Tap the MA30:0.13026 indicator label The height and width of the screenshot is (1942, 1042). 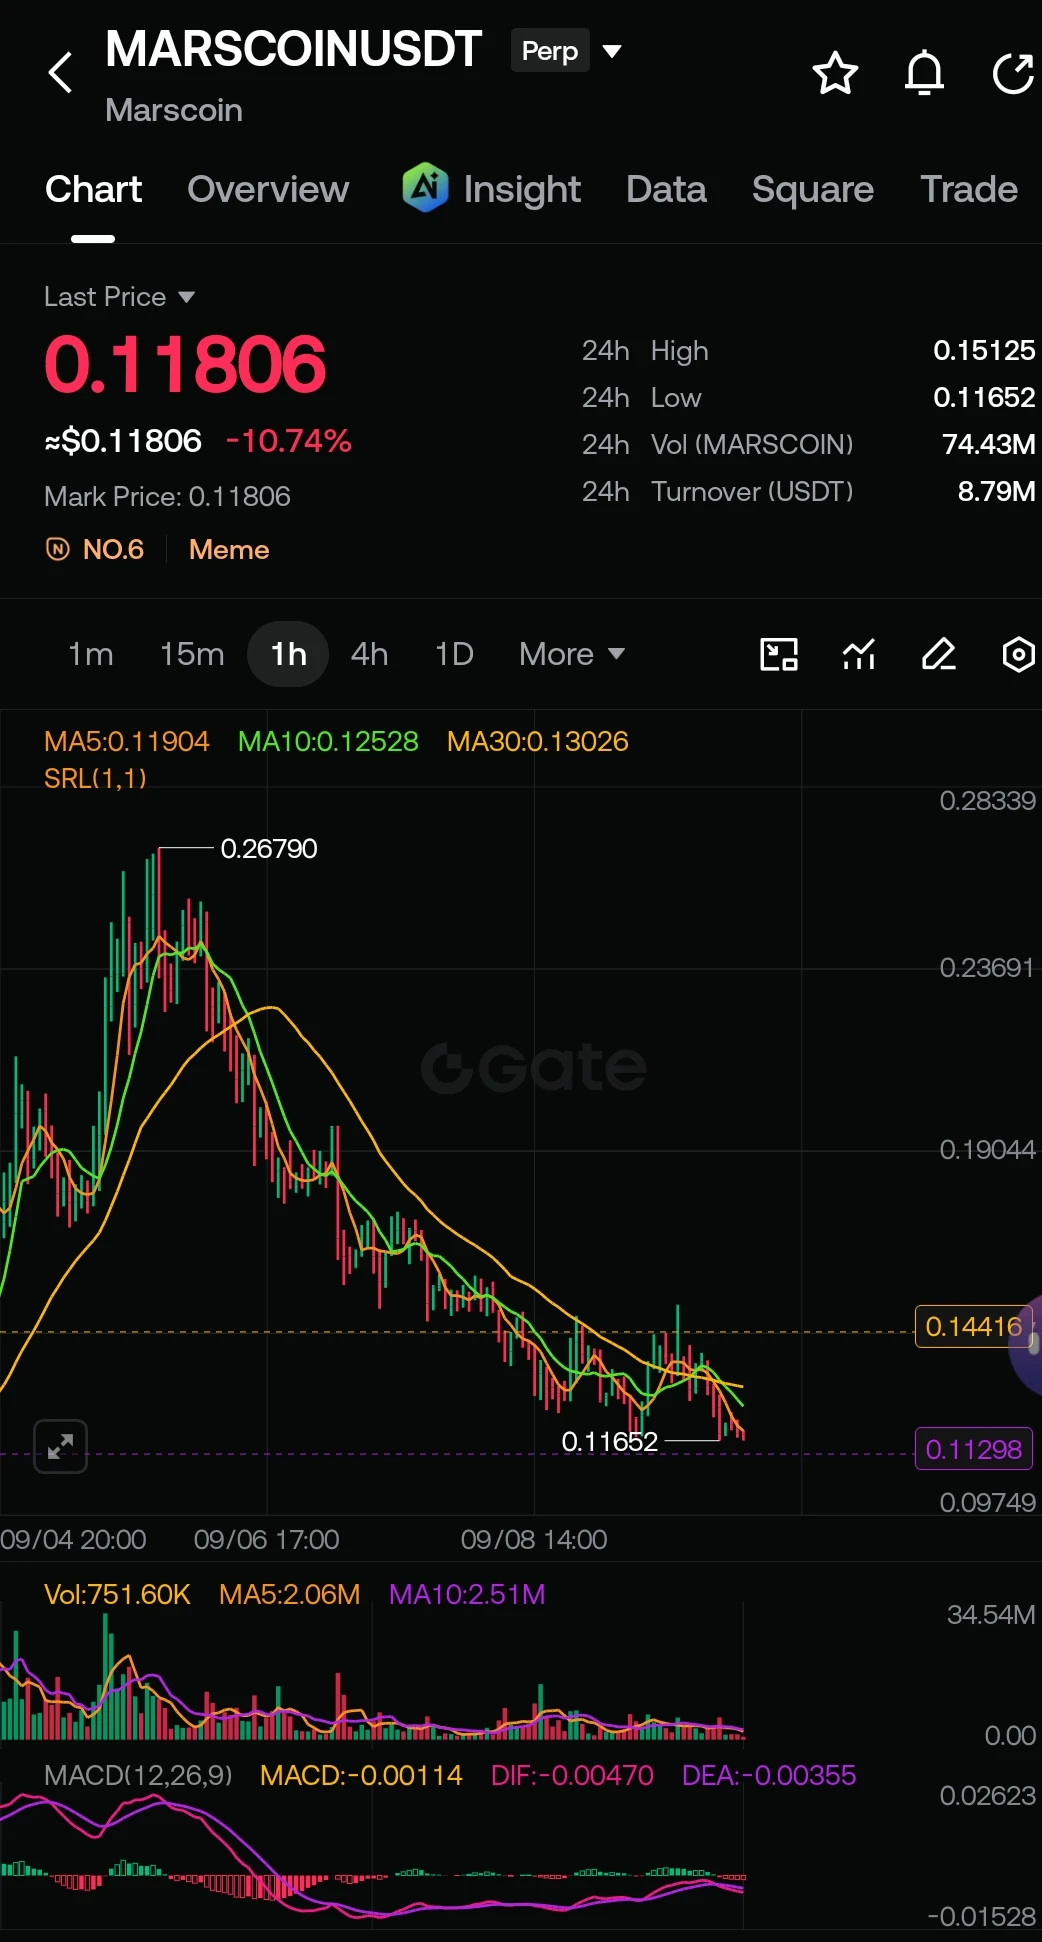click(537, 741)
